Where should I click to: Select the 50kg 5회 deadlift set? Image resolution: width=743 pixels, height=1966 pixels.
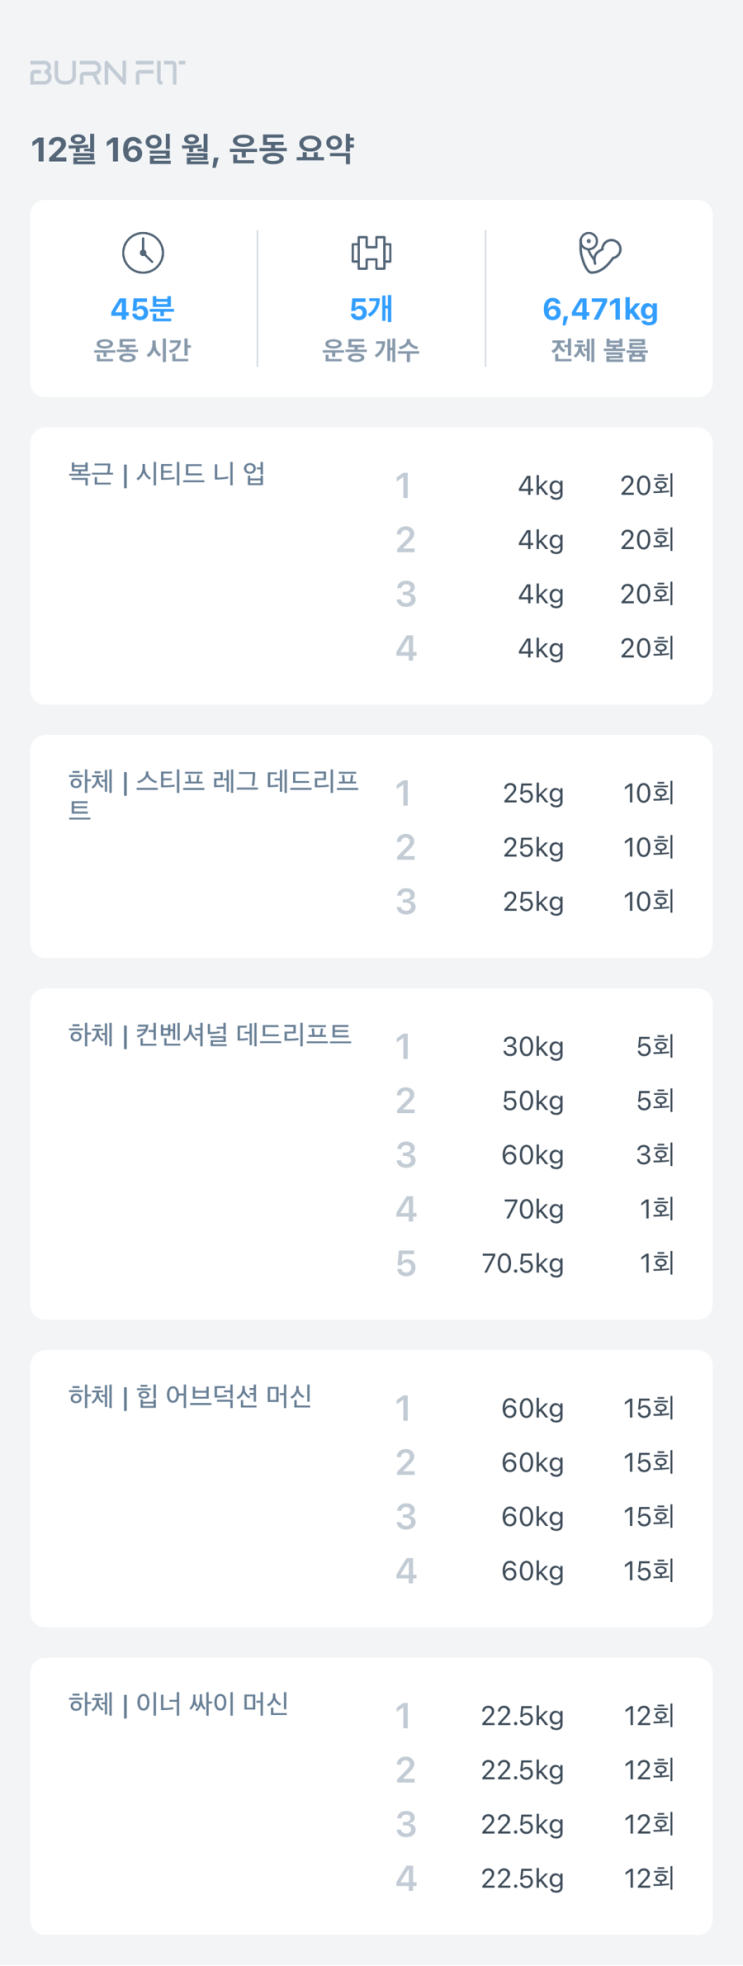532,1101
